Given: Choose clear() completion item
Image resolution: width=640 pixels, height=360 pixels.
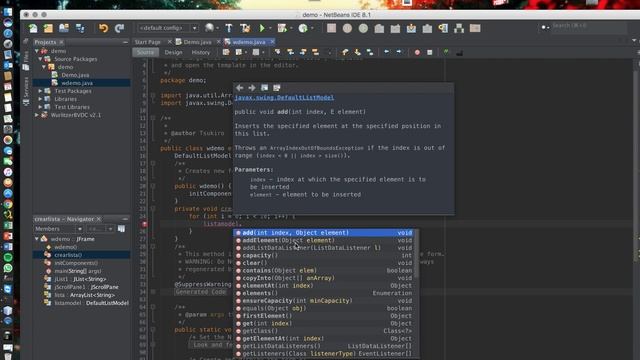Looking at the screenshot, I should tap(324, 263).
